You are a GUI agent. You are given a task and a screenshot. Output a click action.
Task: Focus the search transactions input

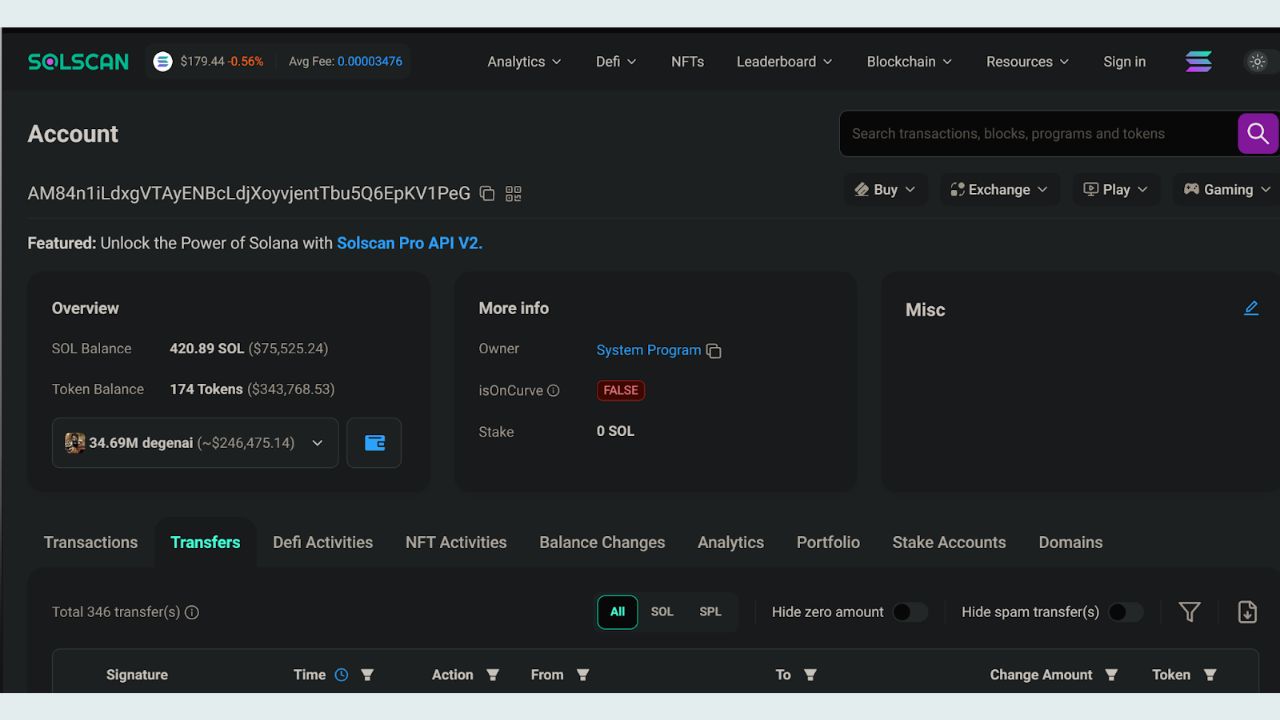point(1038,133)
